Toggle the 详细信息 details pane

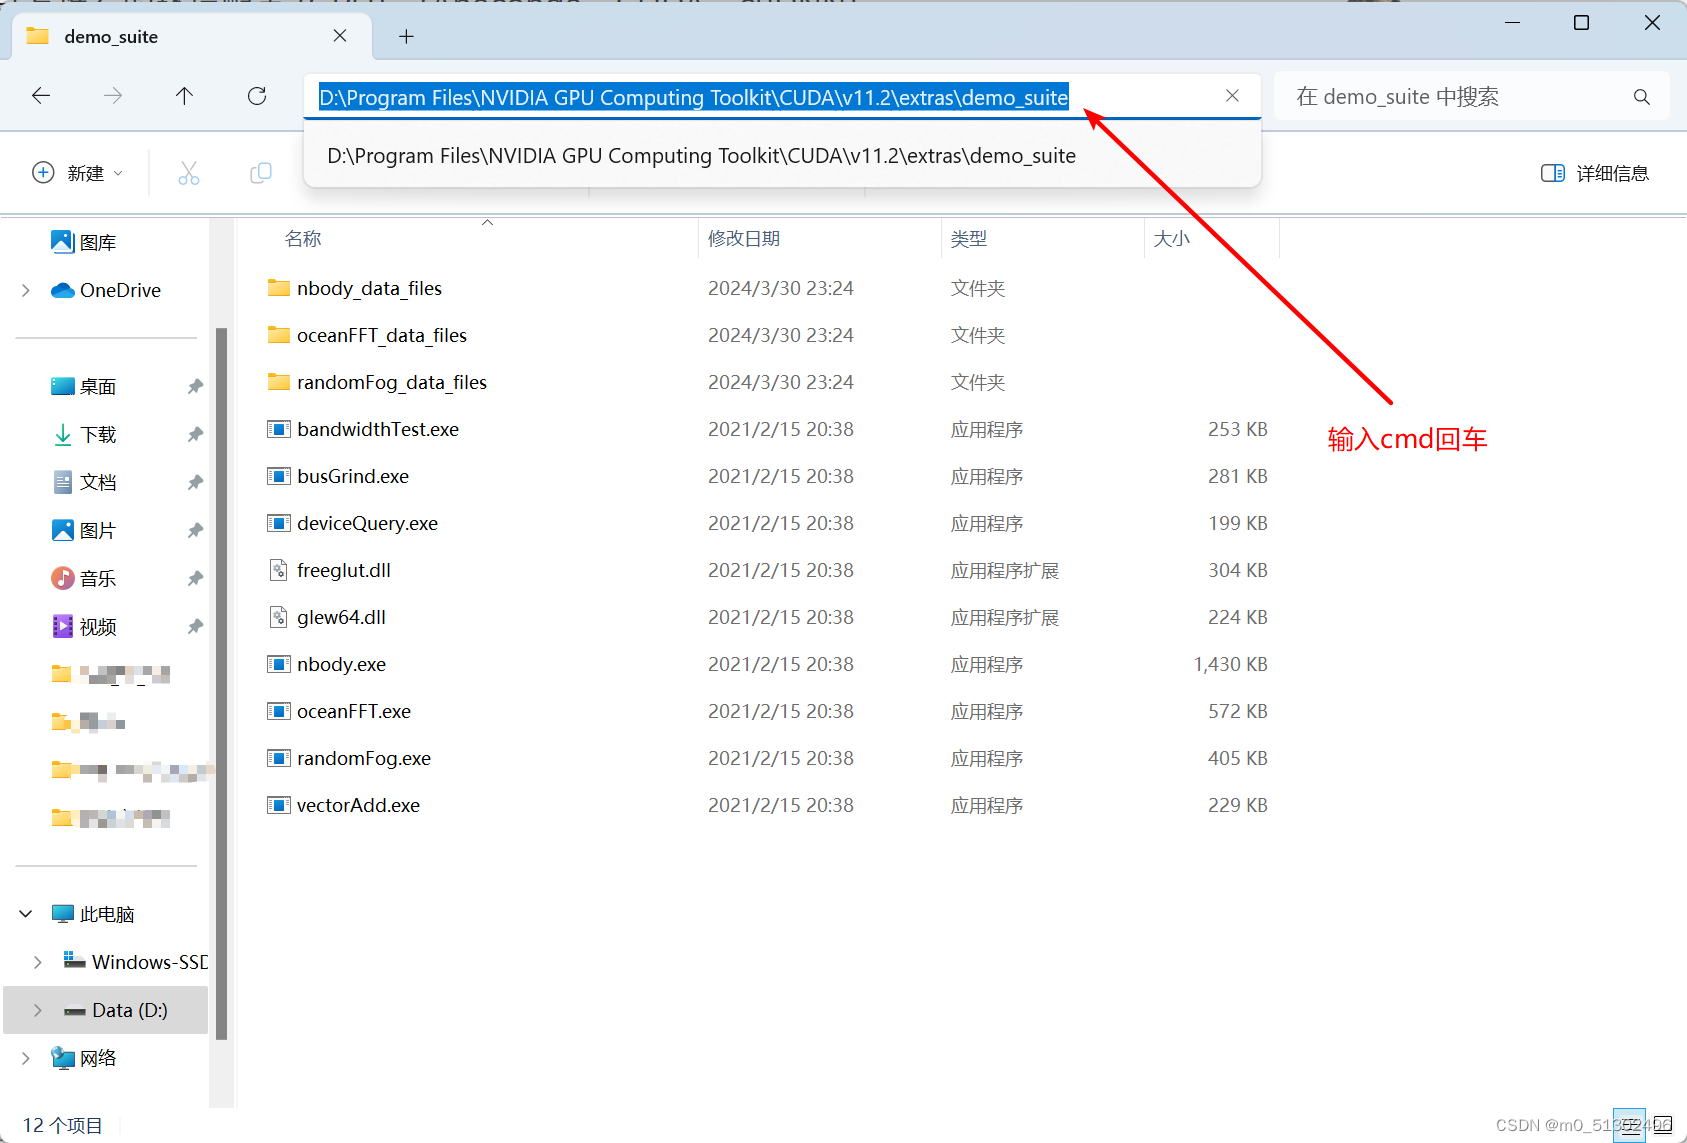coord(1596,172)
